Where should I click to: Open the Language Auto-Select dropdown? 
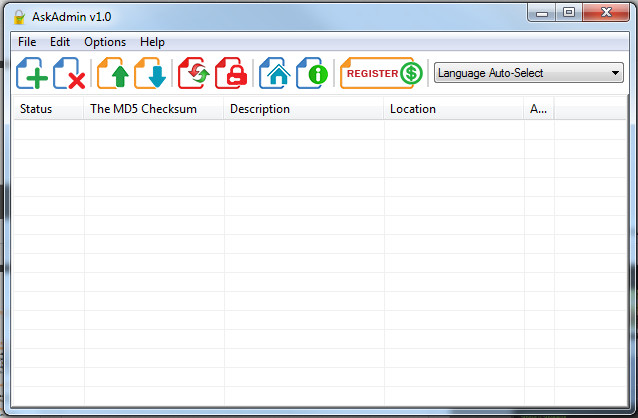coord(529,73)
